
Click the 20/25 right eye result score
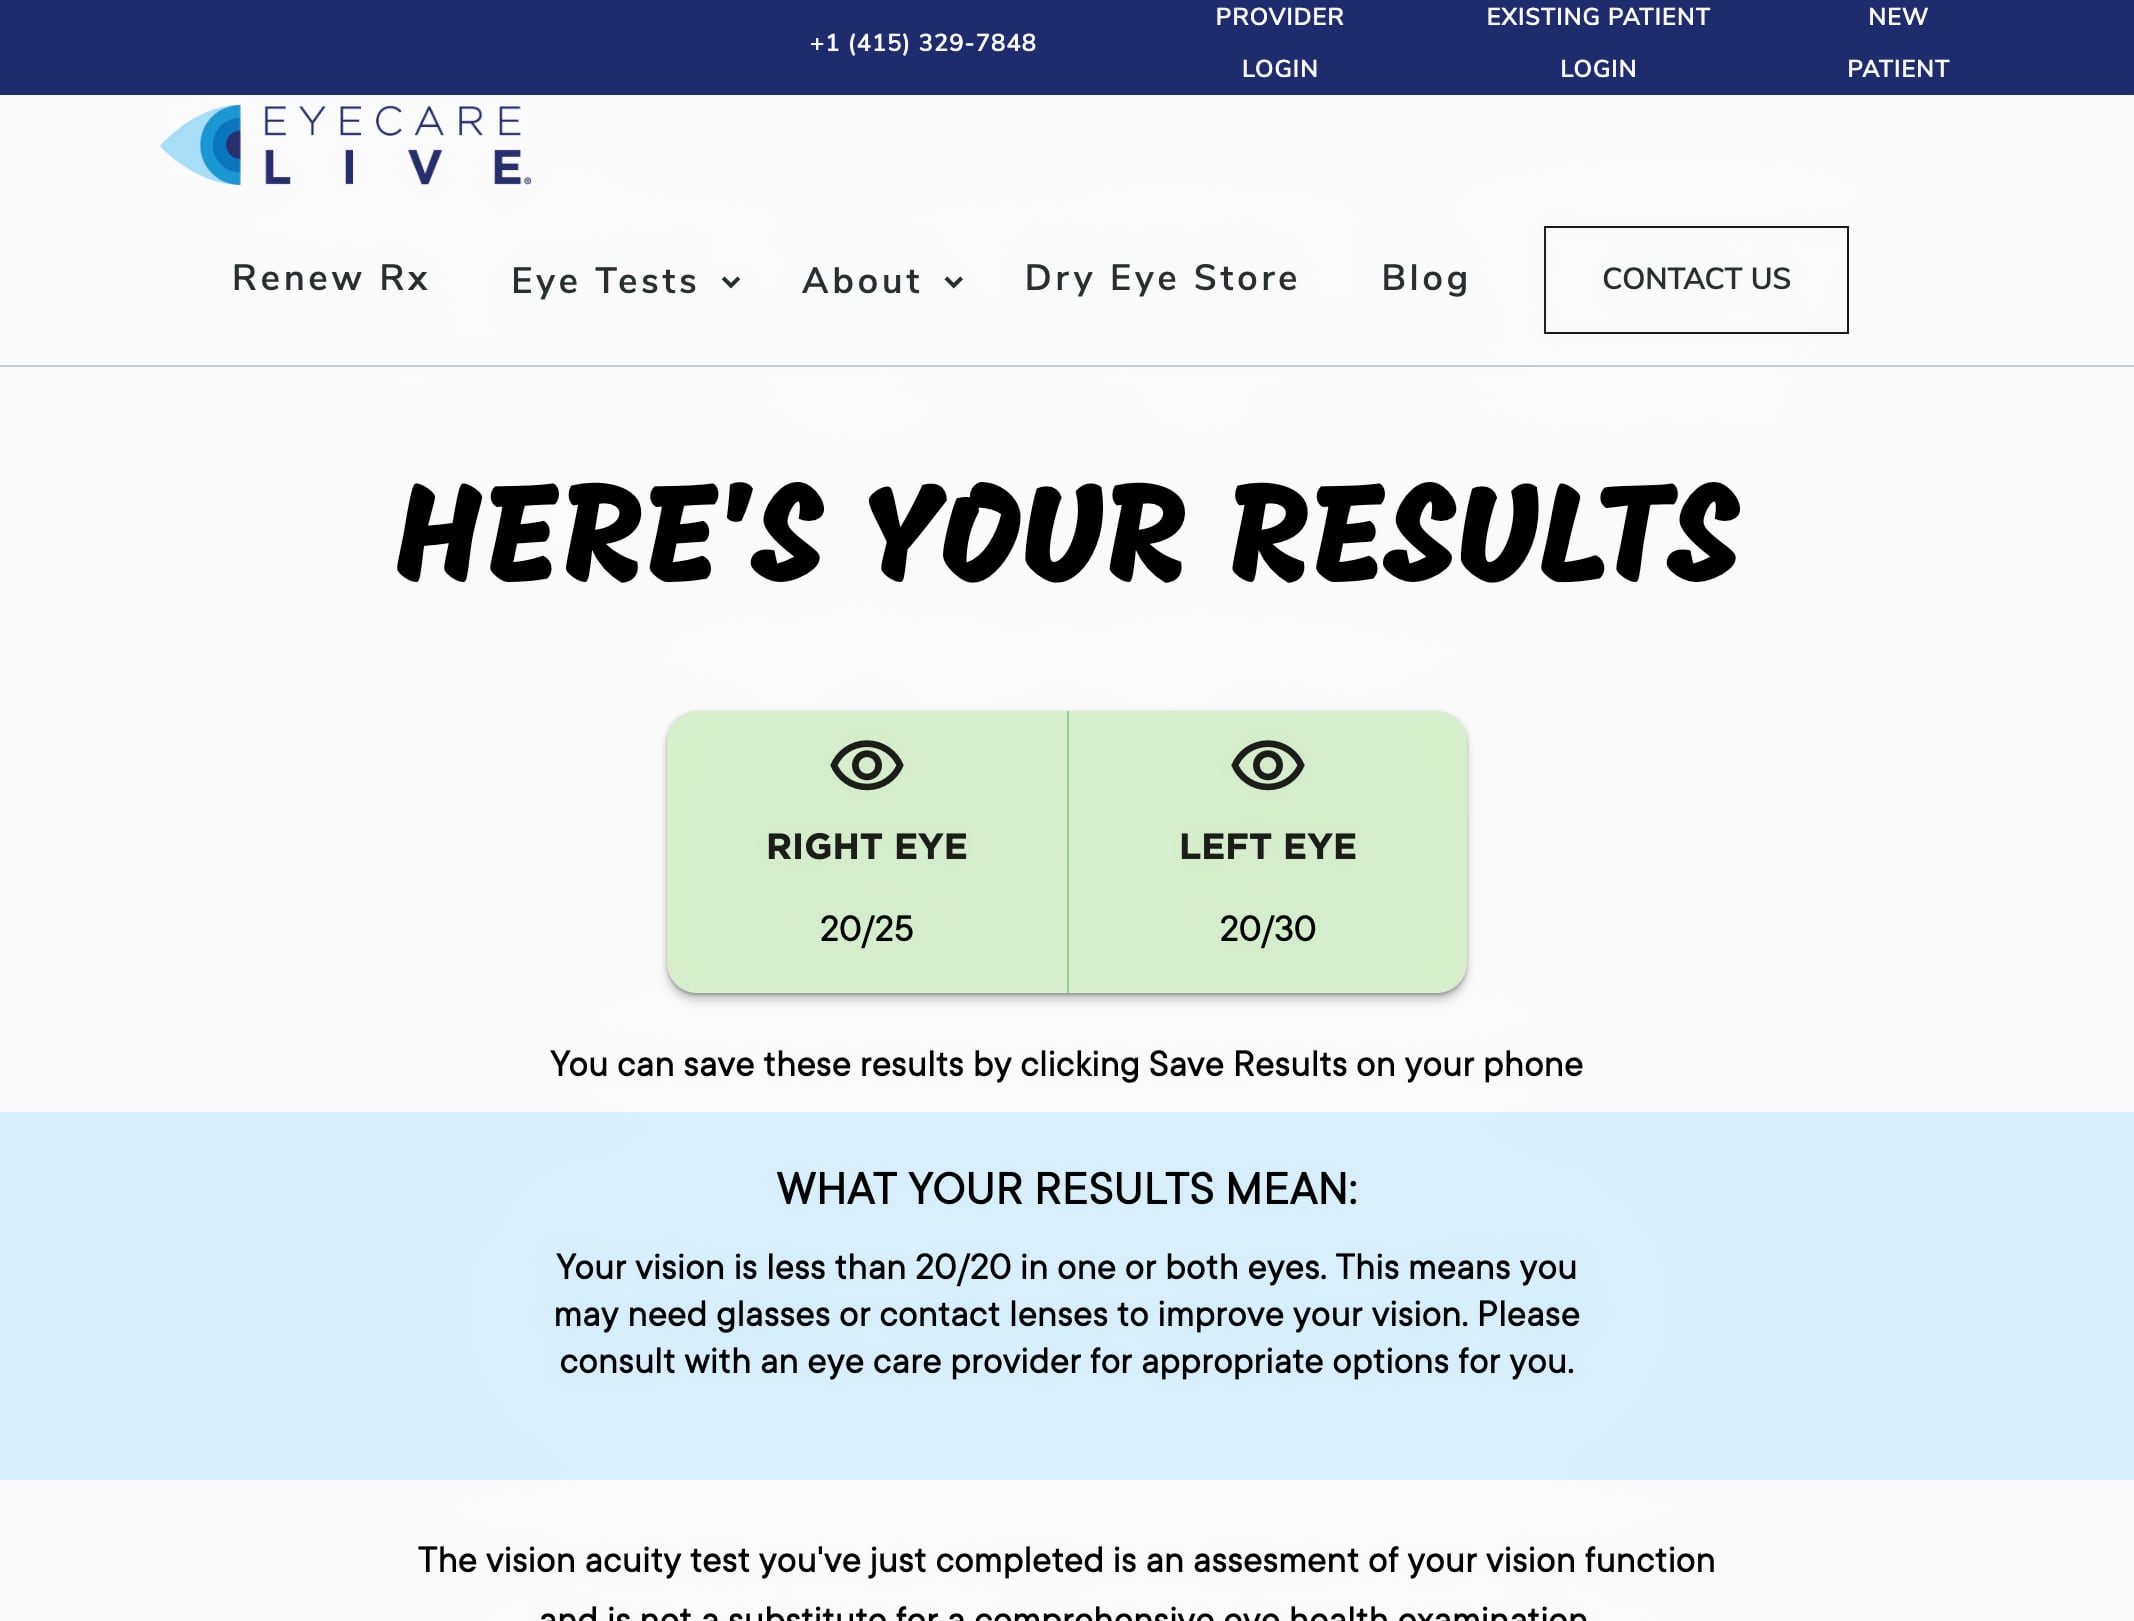click(x=865, y=928)
